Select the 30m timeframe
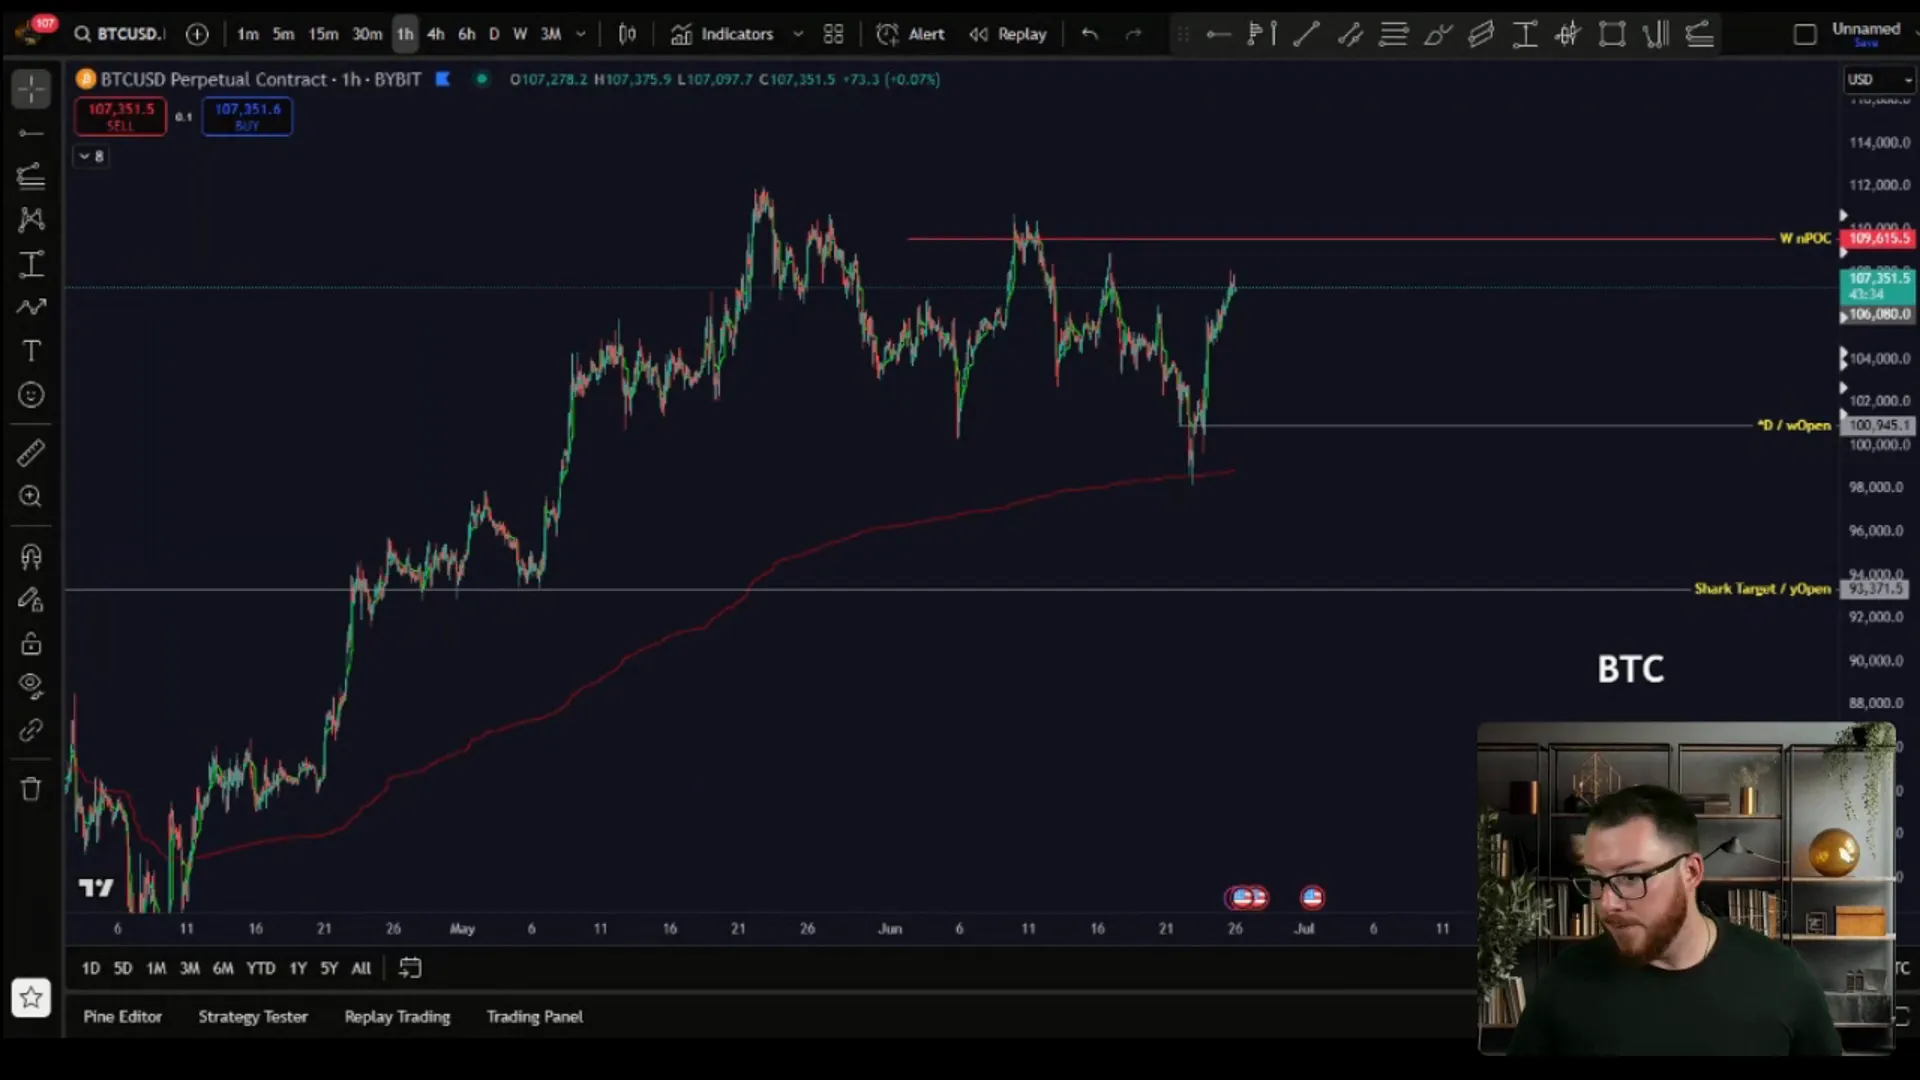Image resolution: width=1920 pixels, height=1080 pixels. tap(367, 34)
